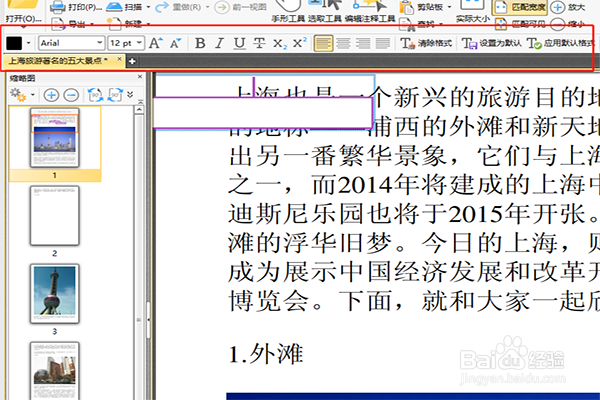Select align right paragraph option

363,43
